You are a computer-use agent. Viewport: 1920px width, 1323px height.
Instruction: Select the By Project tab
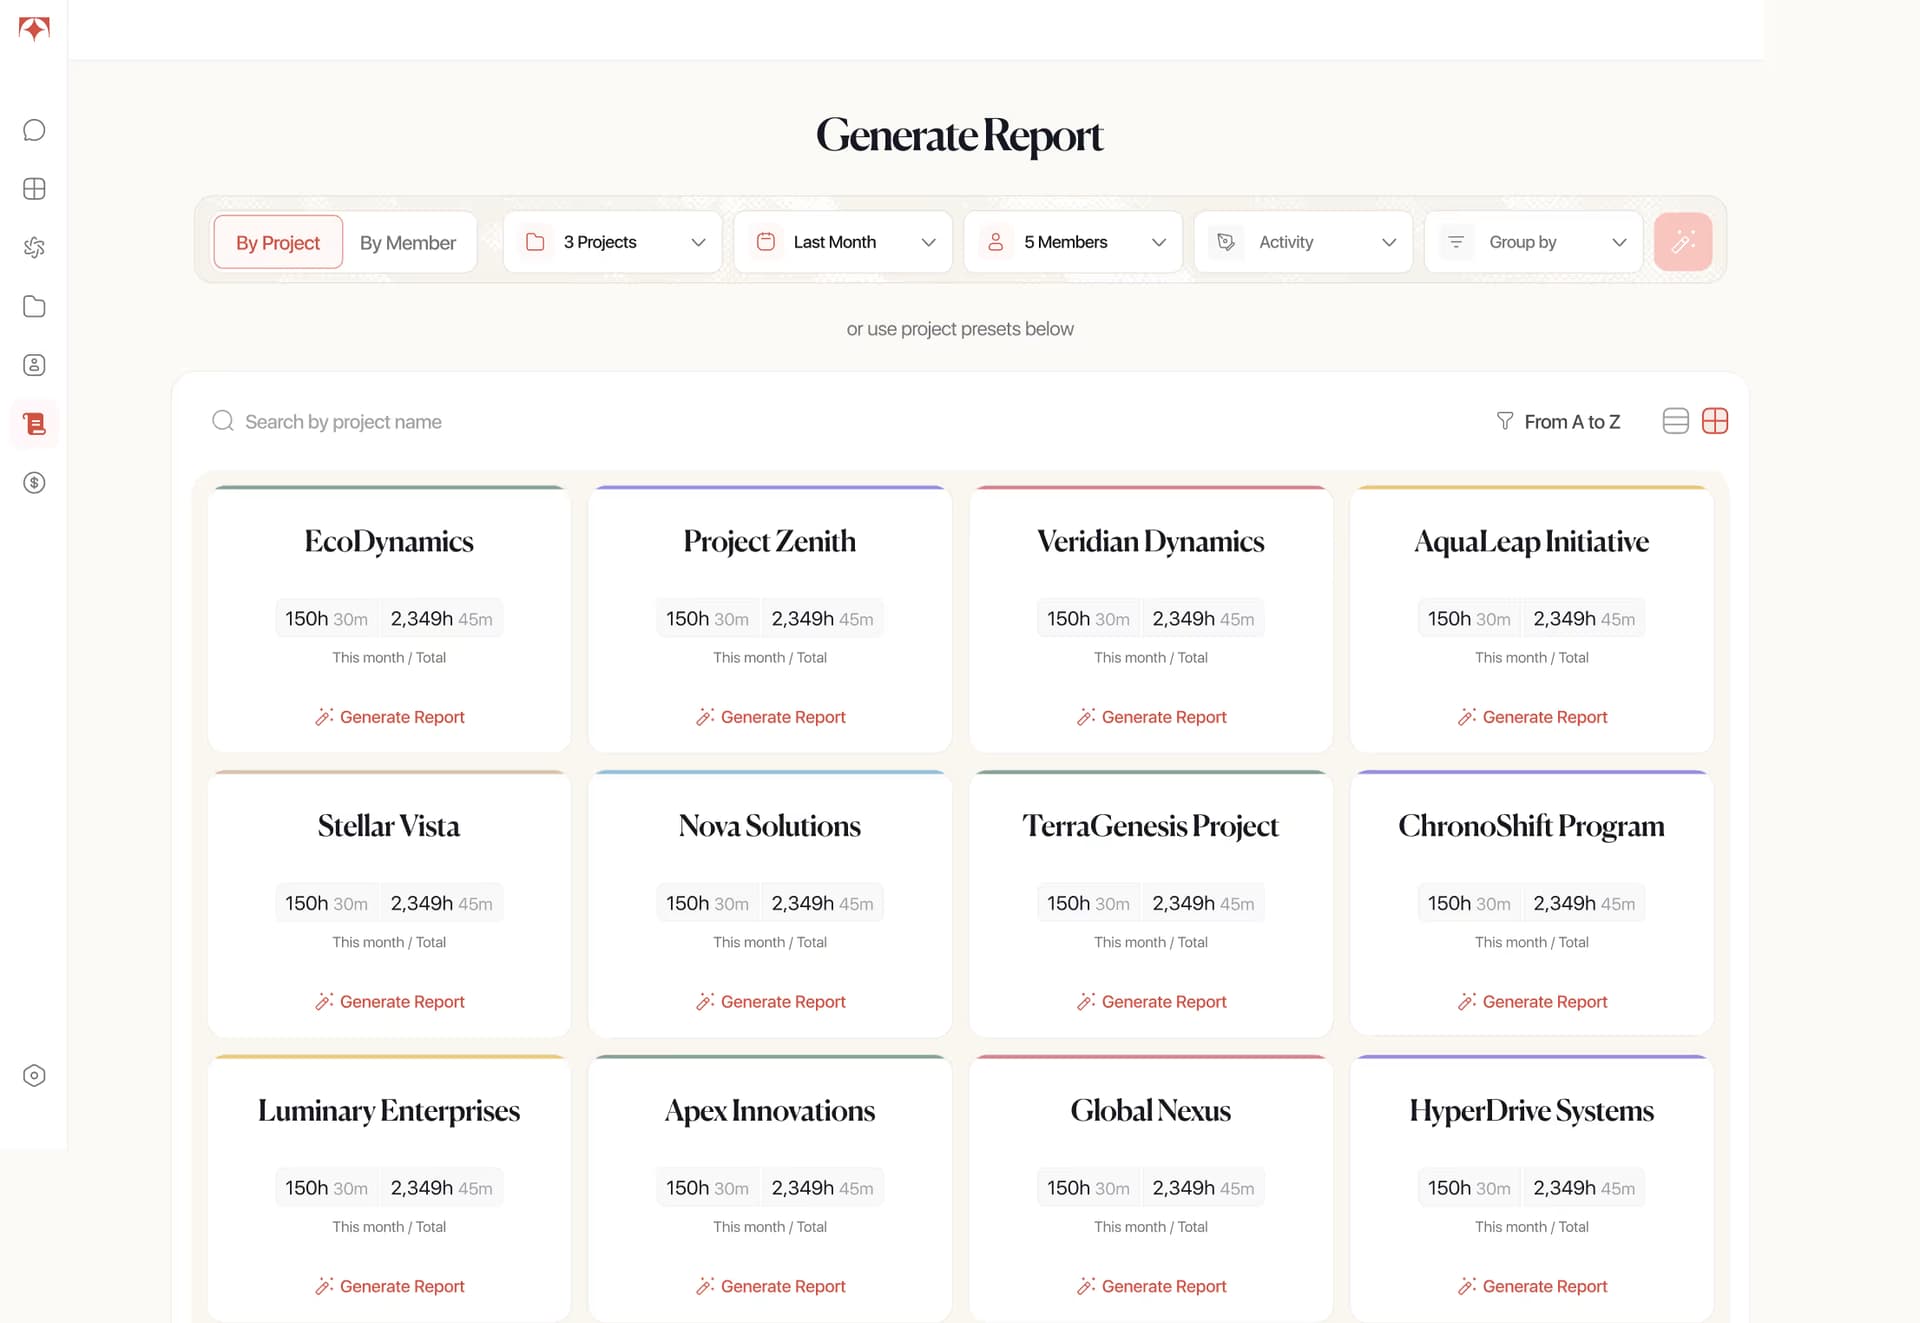click(278, 242)
